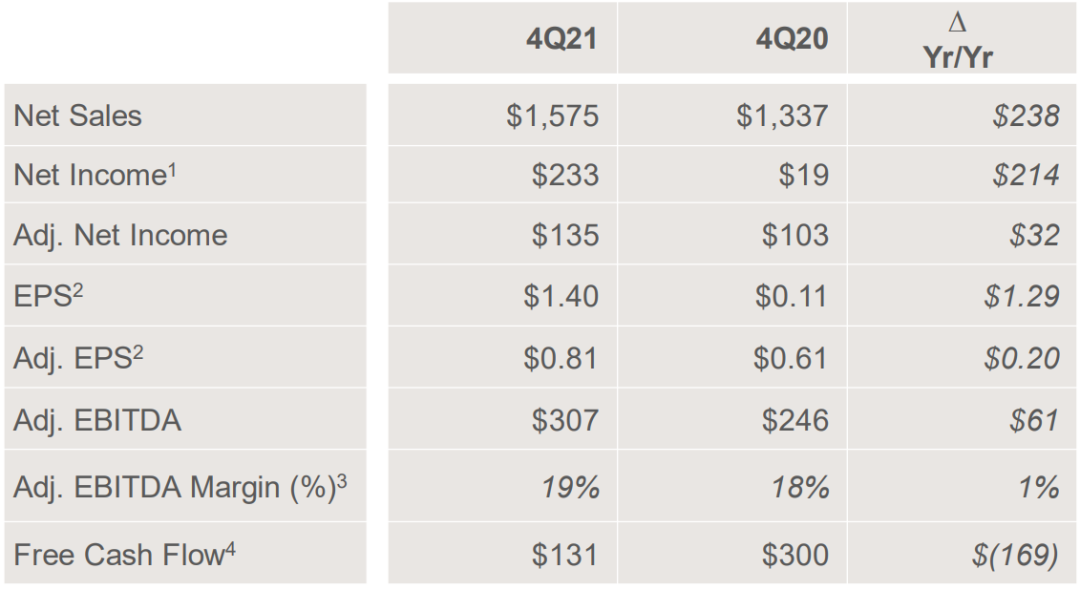Select the 4Q20 column header
Screen dimensions: 1080x590
pyautogui.click(x=792, y=39)
